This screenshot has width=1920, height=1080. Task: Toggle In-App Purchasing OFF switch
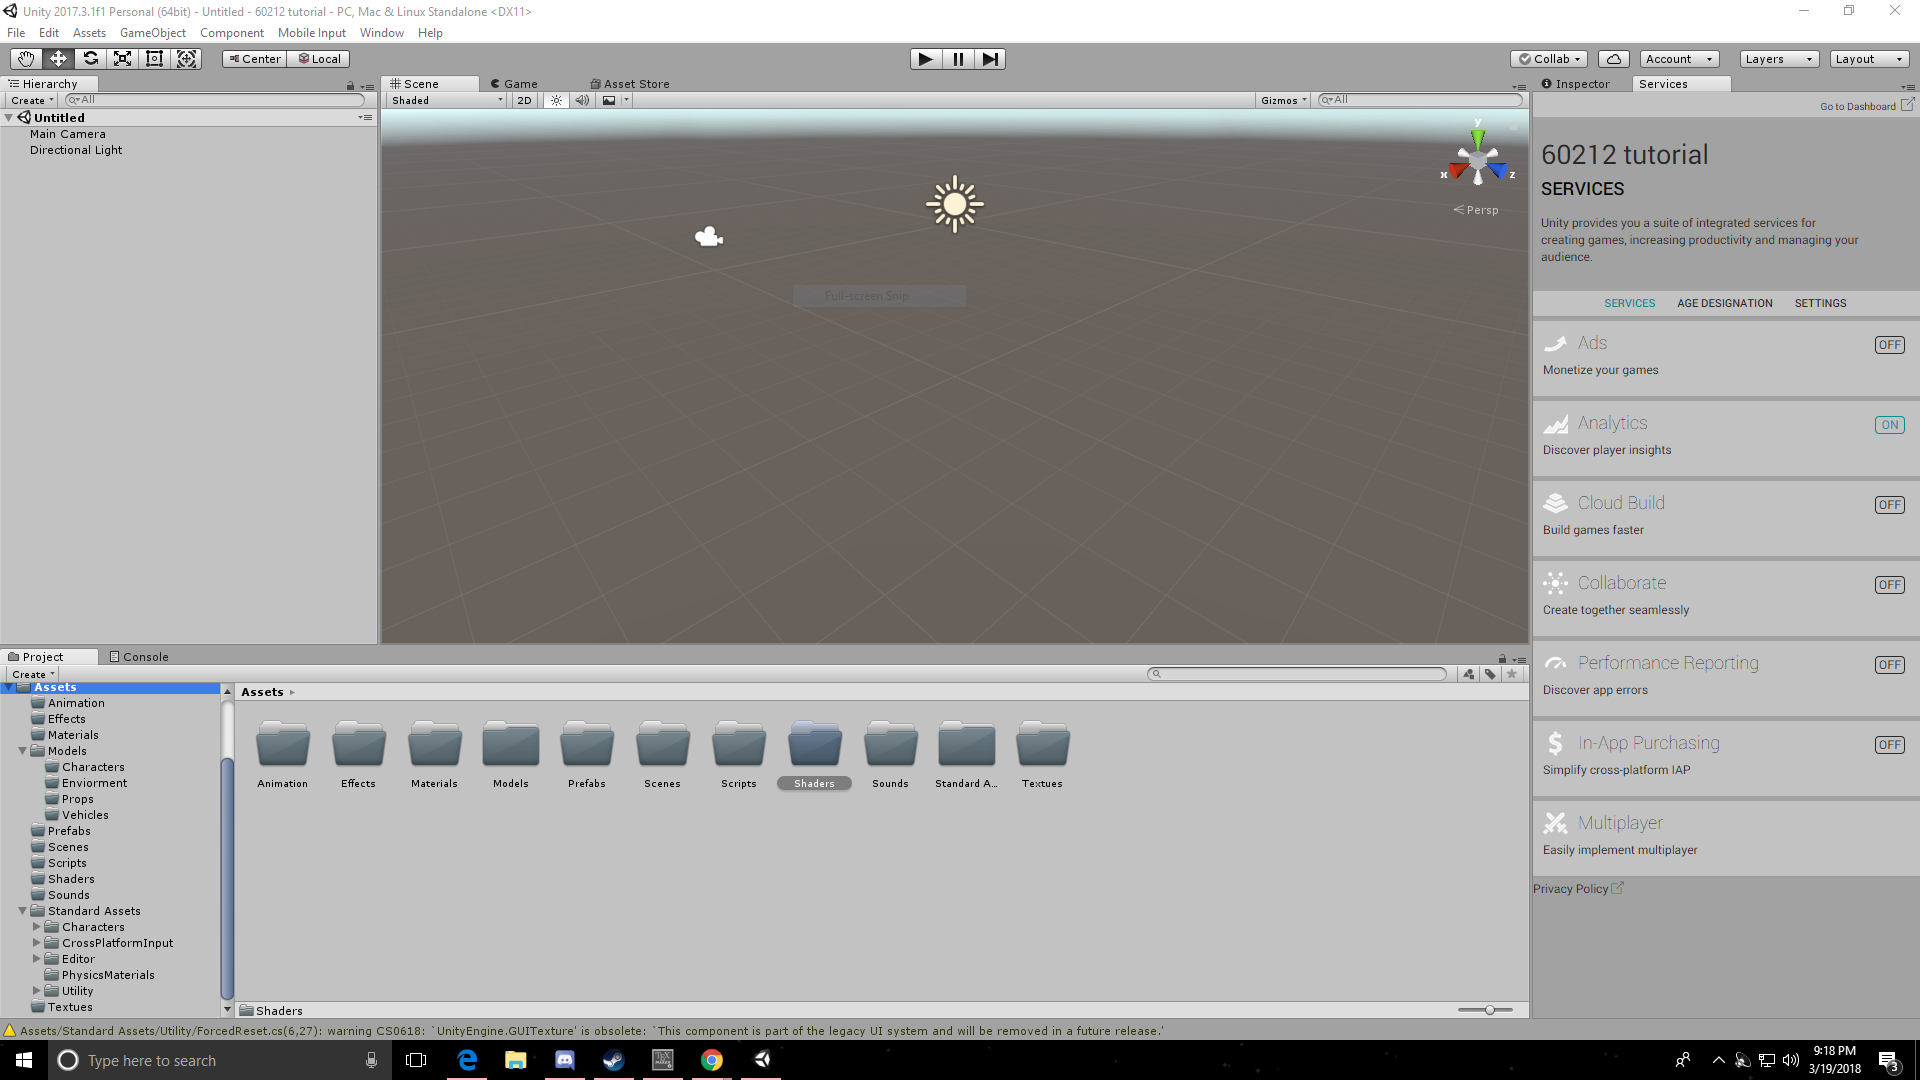click(1889, 745)
